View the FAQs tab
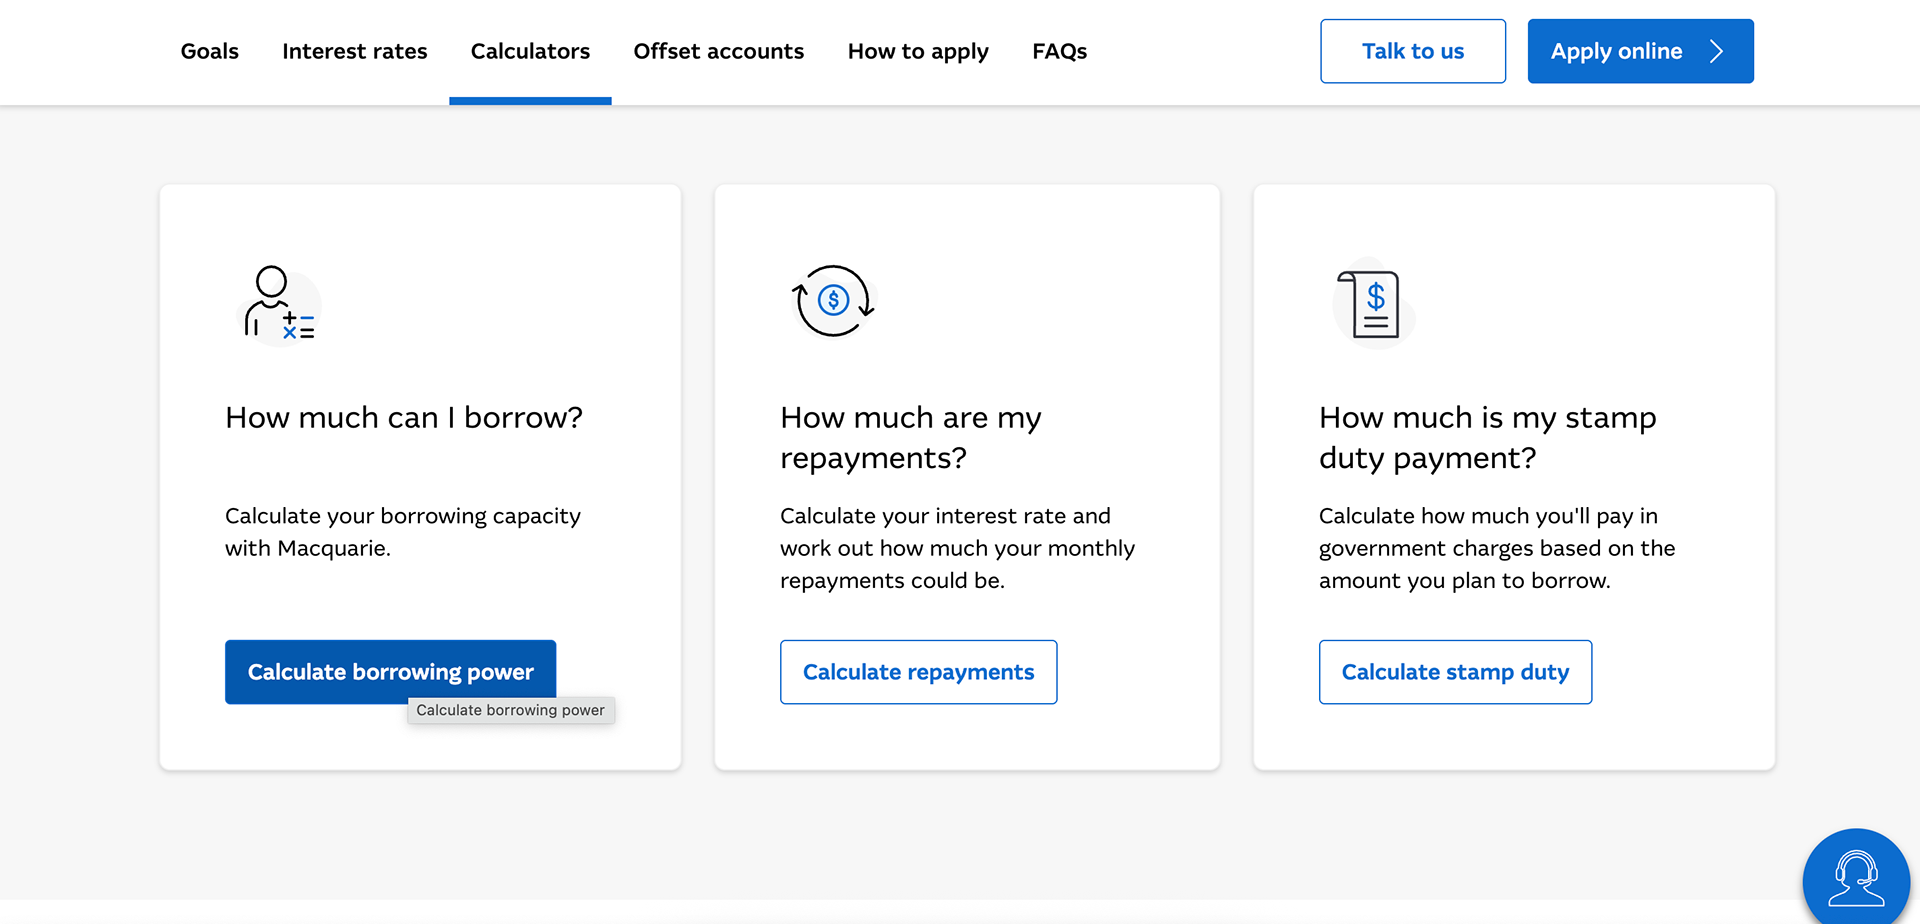 (1059, 51)
